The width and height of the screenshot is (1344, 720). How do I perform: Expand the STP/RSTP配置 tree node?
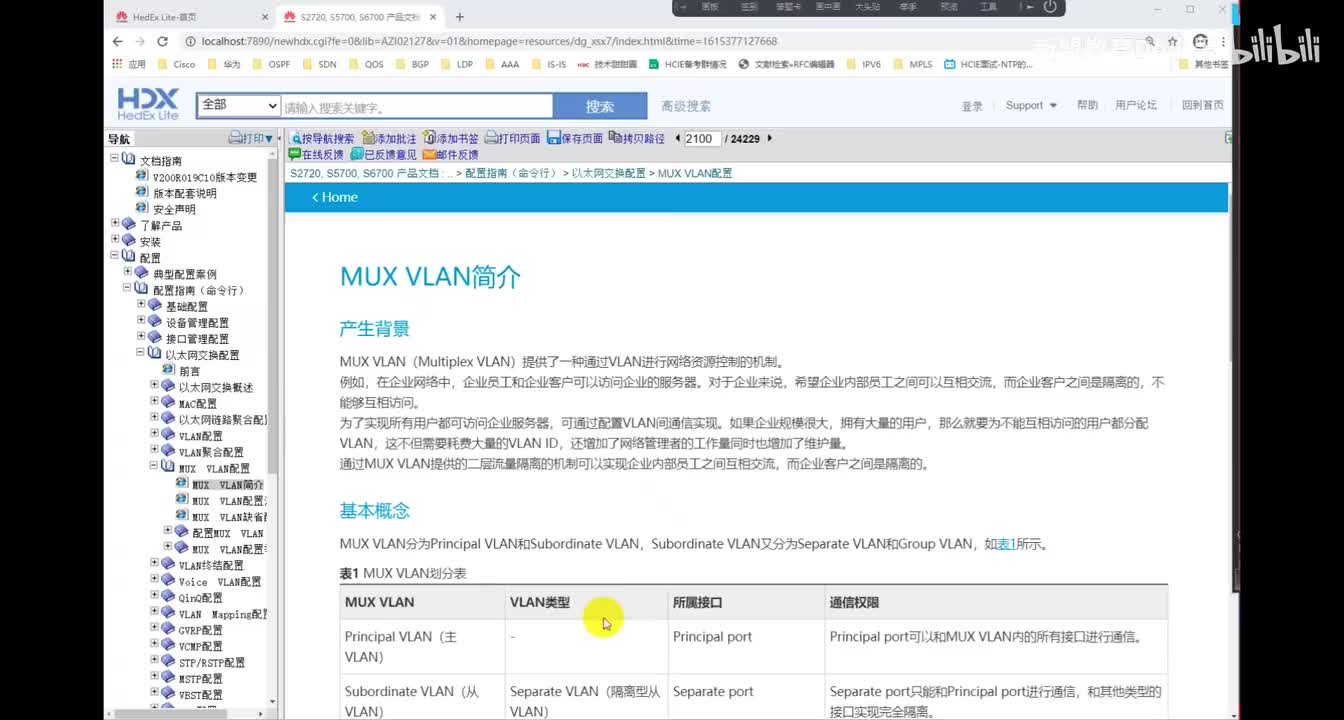[x=154, y=660]
